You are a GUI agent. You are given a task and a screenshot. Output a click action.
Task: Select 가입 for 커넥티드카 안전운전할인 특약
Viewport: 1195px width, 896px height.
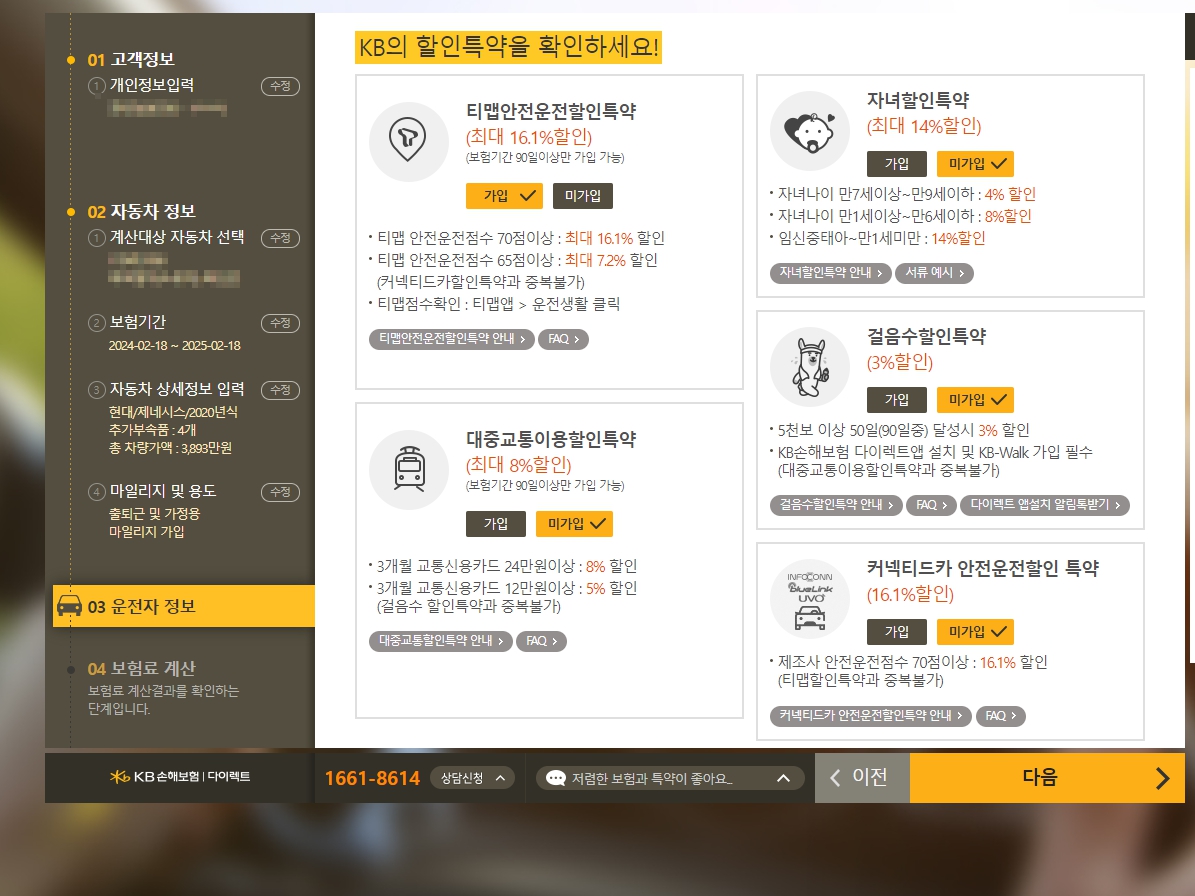897,632
